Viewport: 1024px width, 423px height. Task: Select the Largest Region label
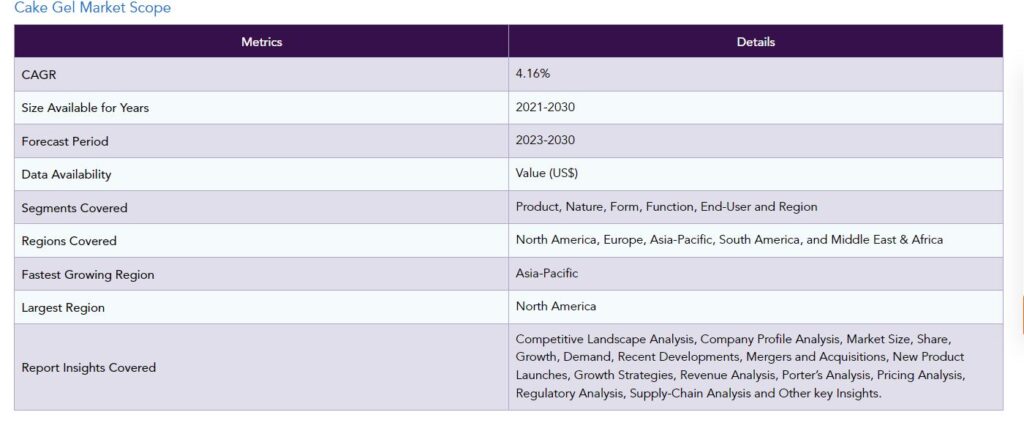[63, 308]
